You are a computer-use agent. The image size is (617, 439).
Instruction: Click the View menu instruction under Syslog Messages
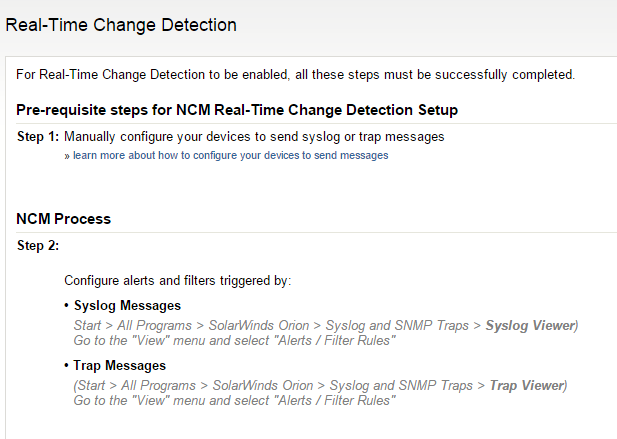pyautogui.click(x=235, y=341)
